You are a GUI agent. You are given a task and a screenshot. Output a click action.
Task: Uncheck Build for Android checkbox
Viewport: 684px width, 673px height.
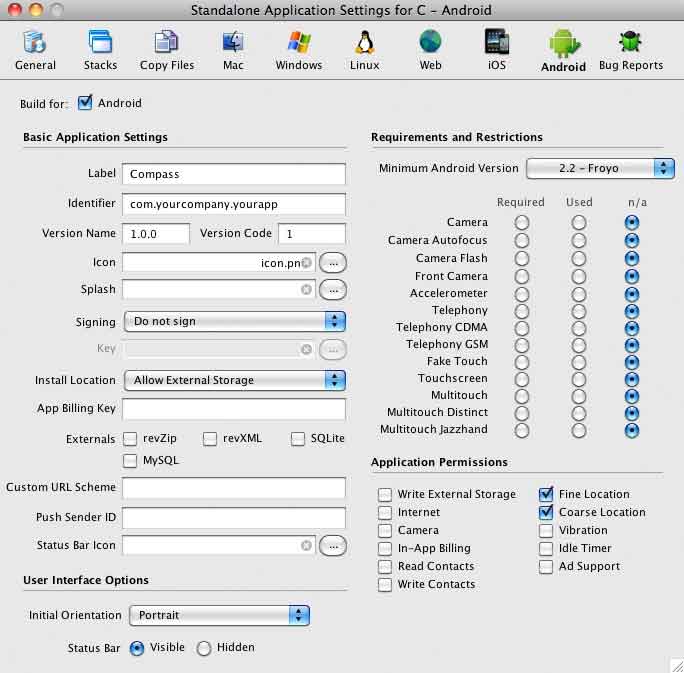(85, 102)
